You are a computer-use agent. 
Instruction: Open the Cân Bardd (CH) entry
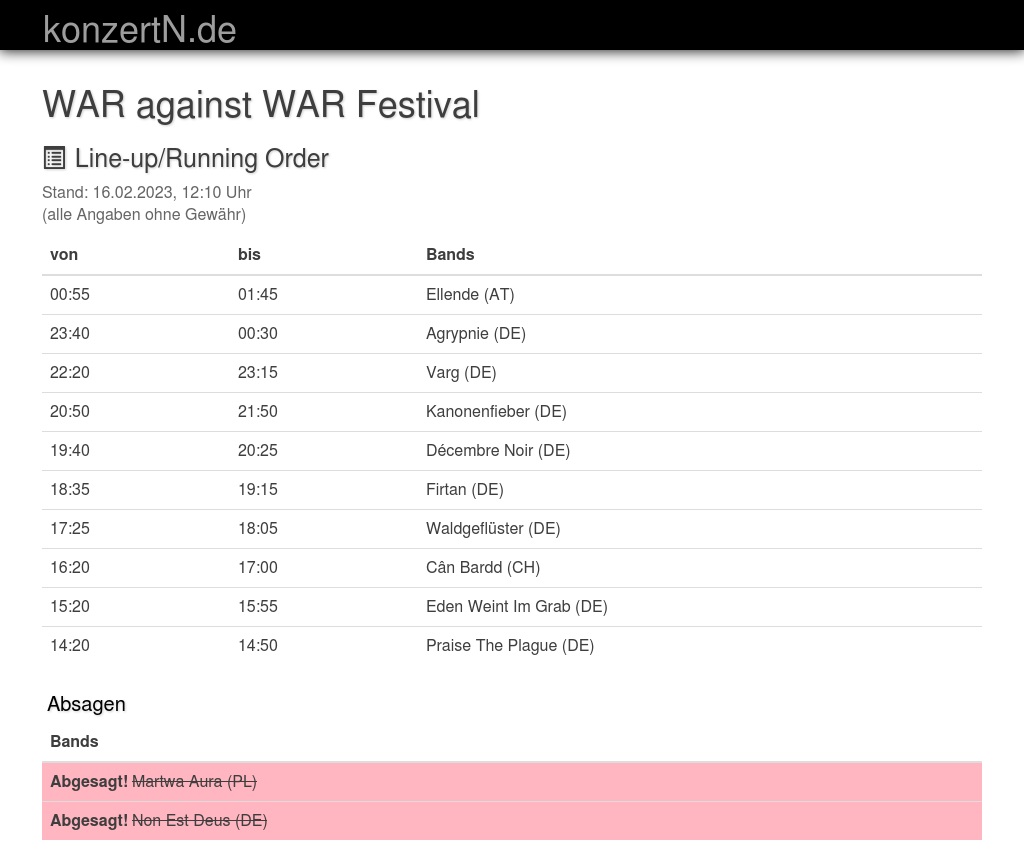point(482,567)
